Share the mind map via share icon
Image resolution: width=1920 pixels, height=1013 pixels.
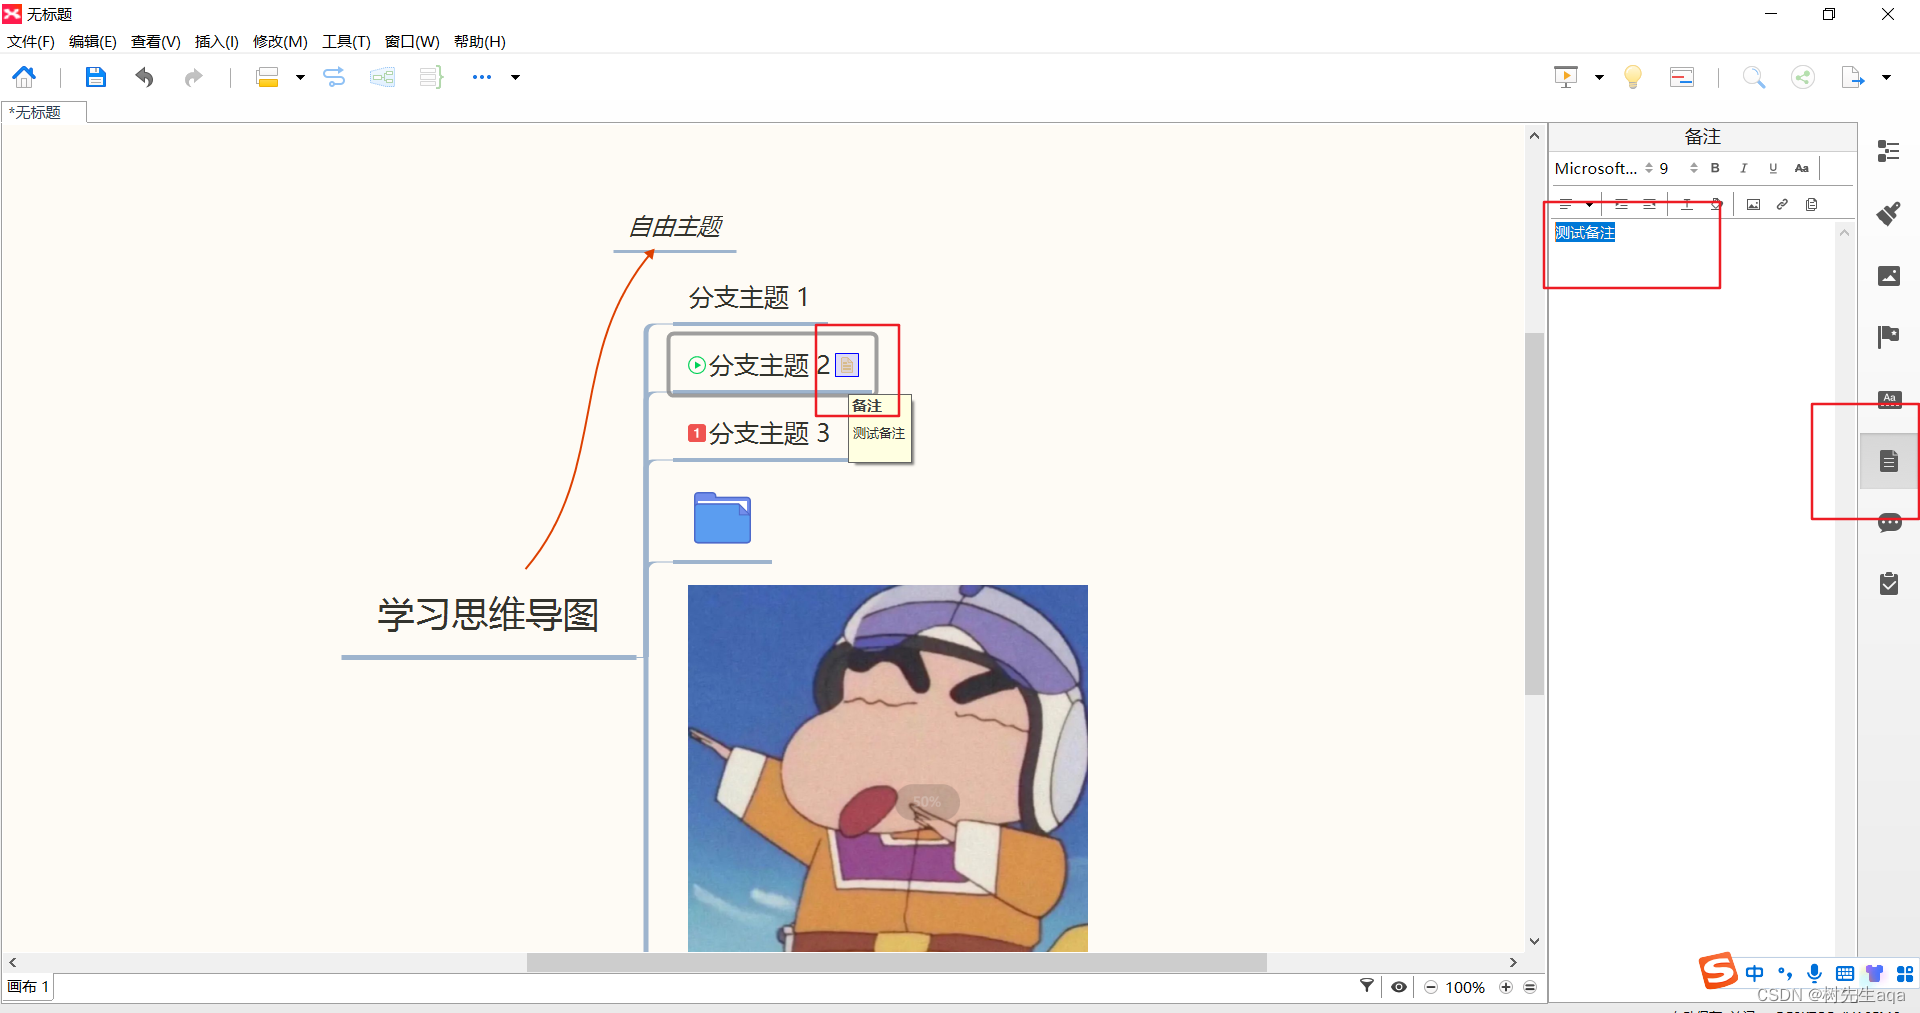click(1803, 77)
